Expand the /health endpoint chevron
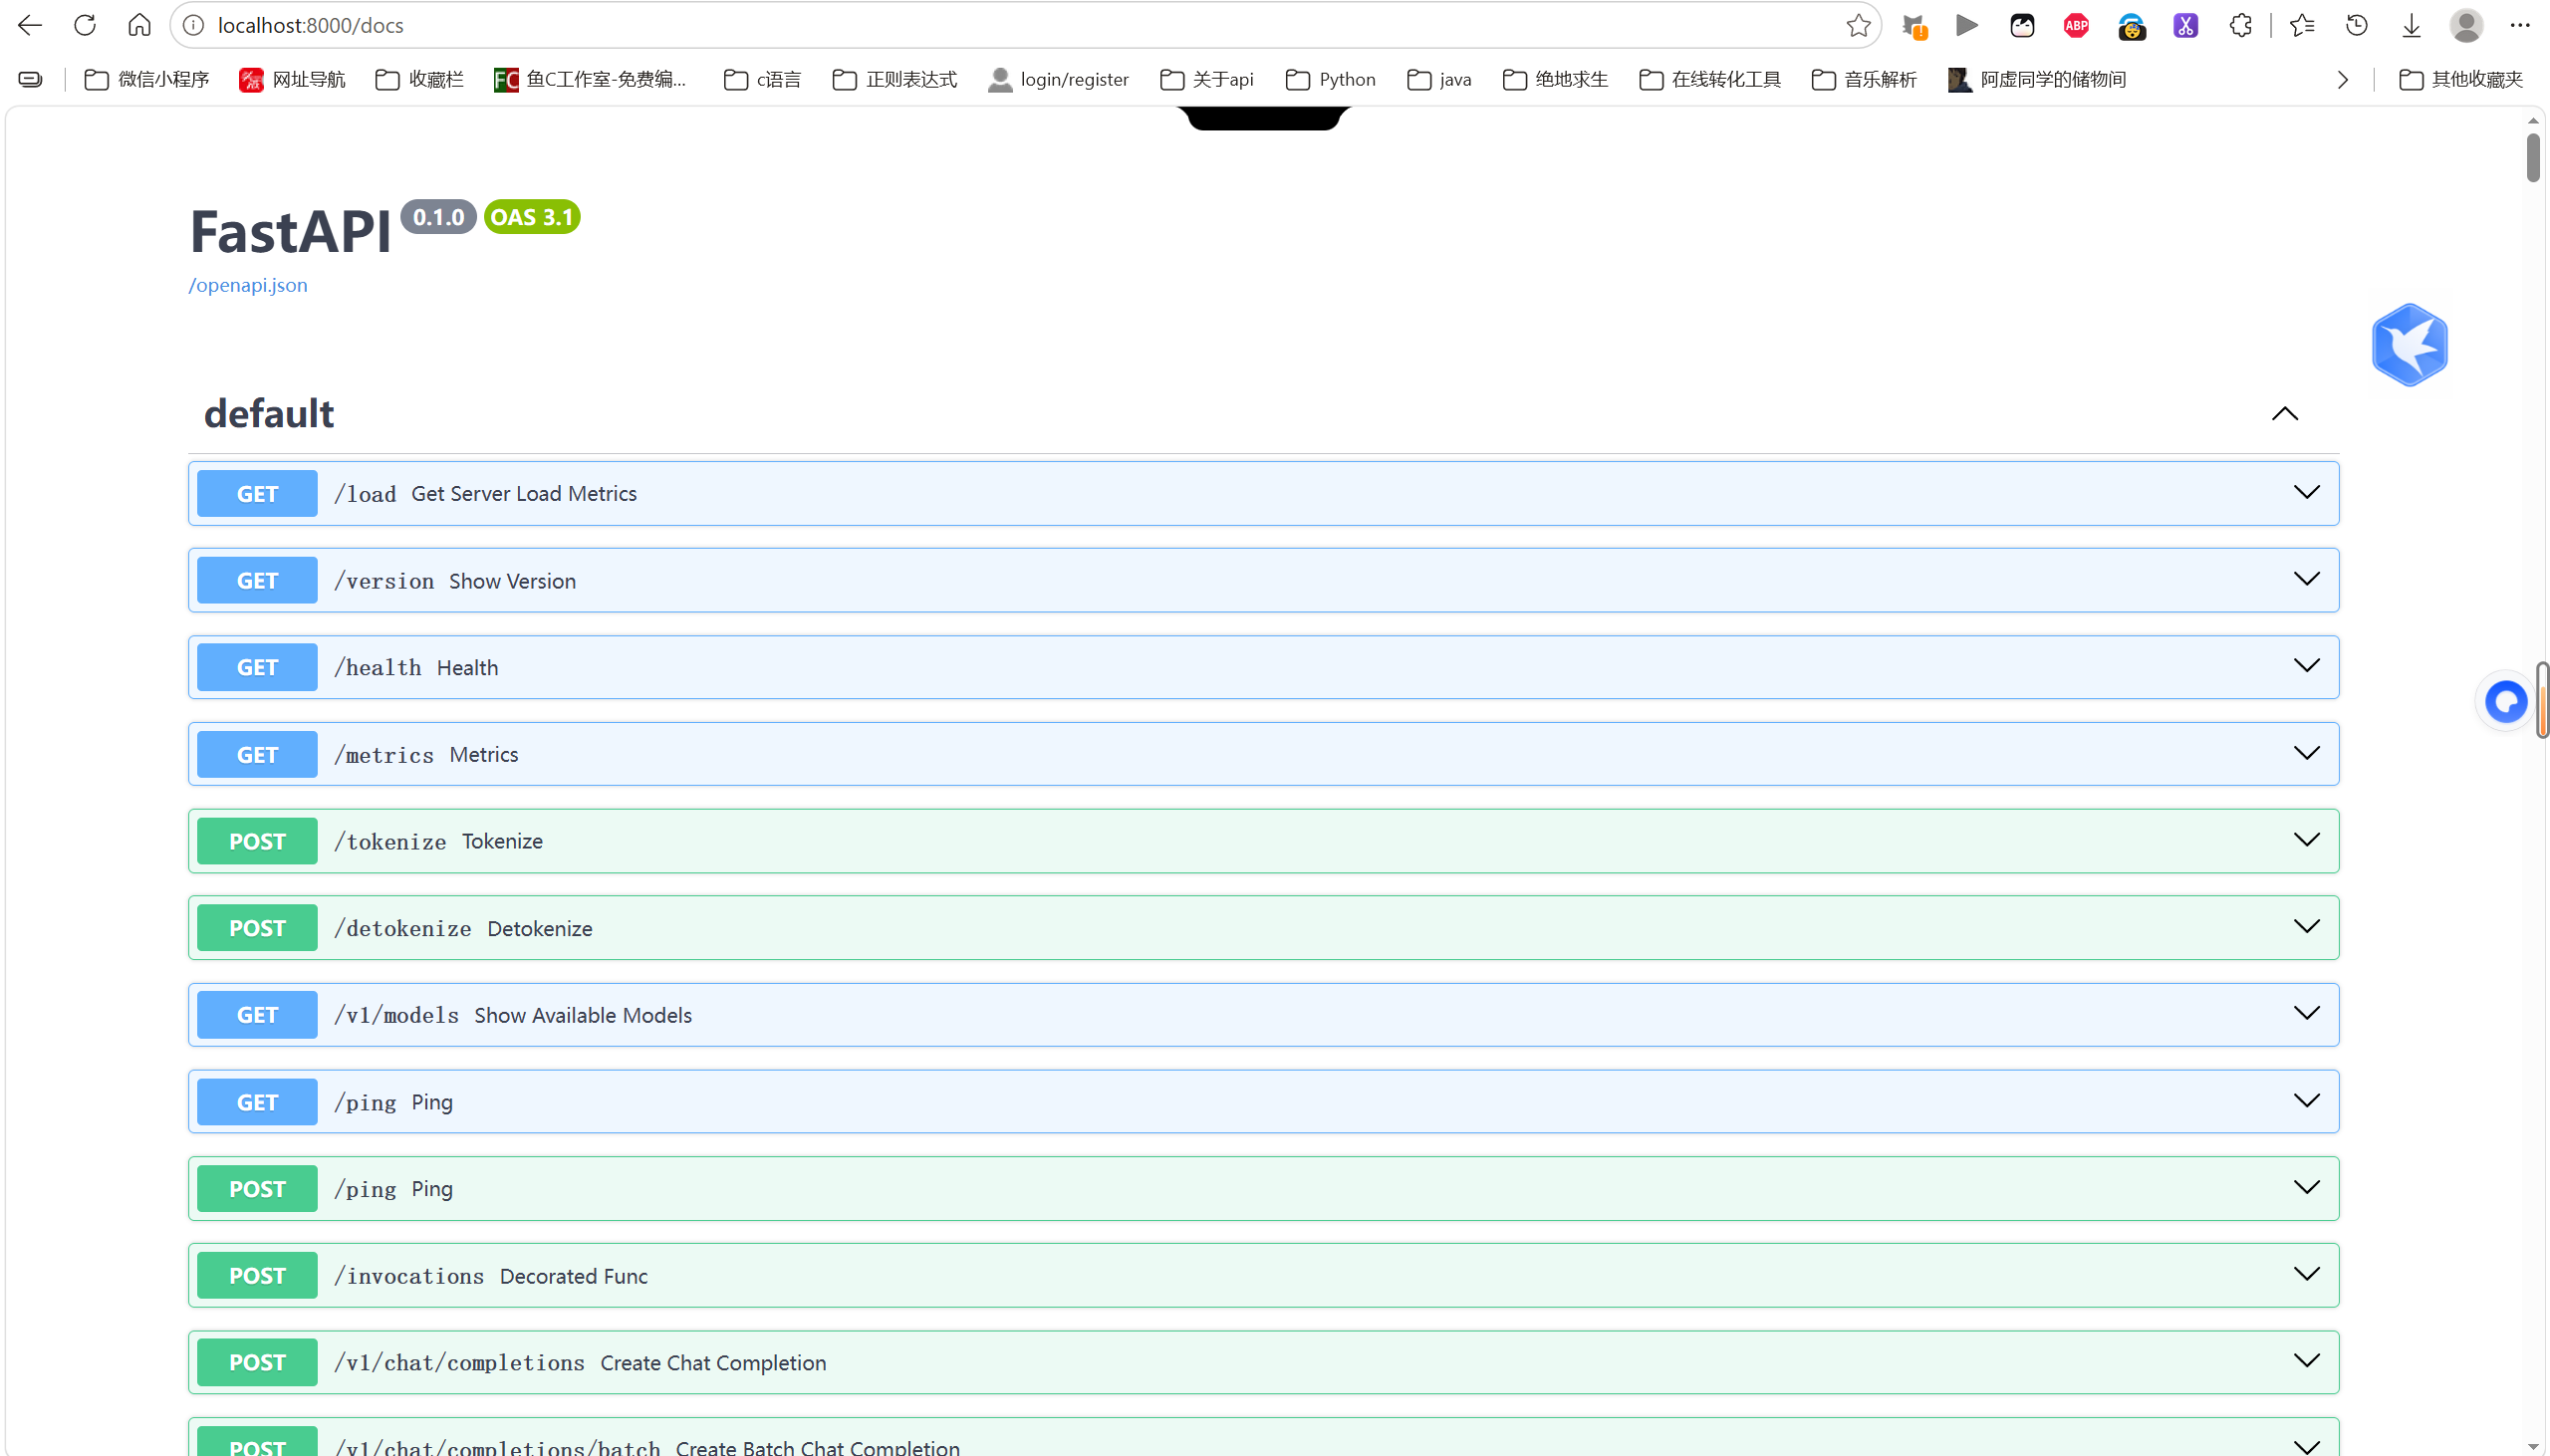Viewport: 2550px width, 1456px height. 2306,666
